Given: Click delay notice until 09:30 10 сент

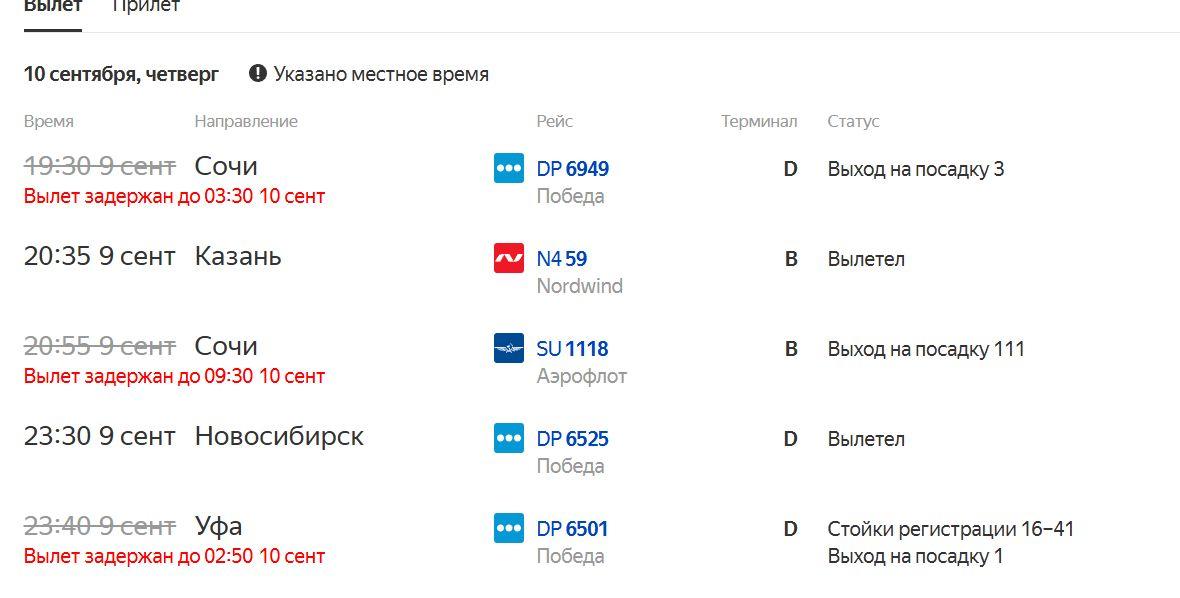Looking at the screenshot, I should (175, 376).
